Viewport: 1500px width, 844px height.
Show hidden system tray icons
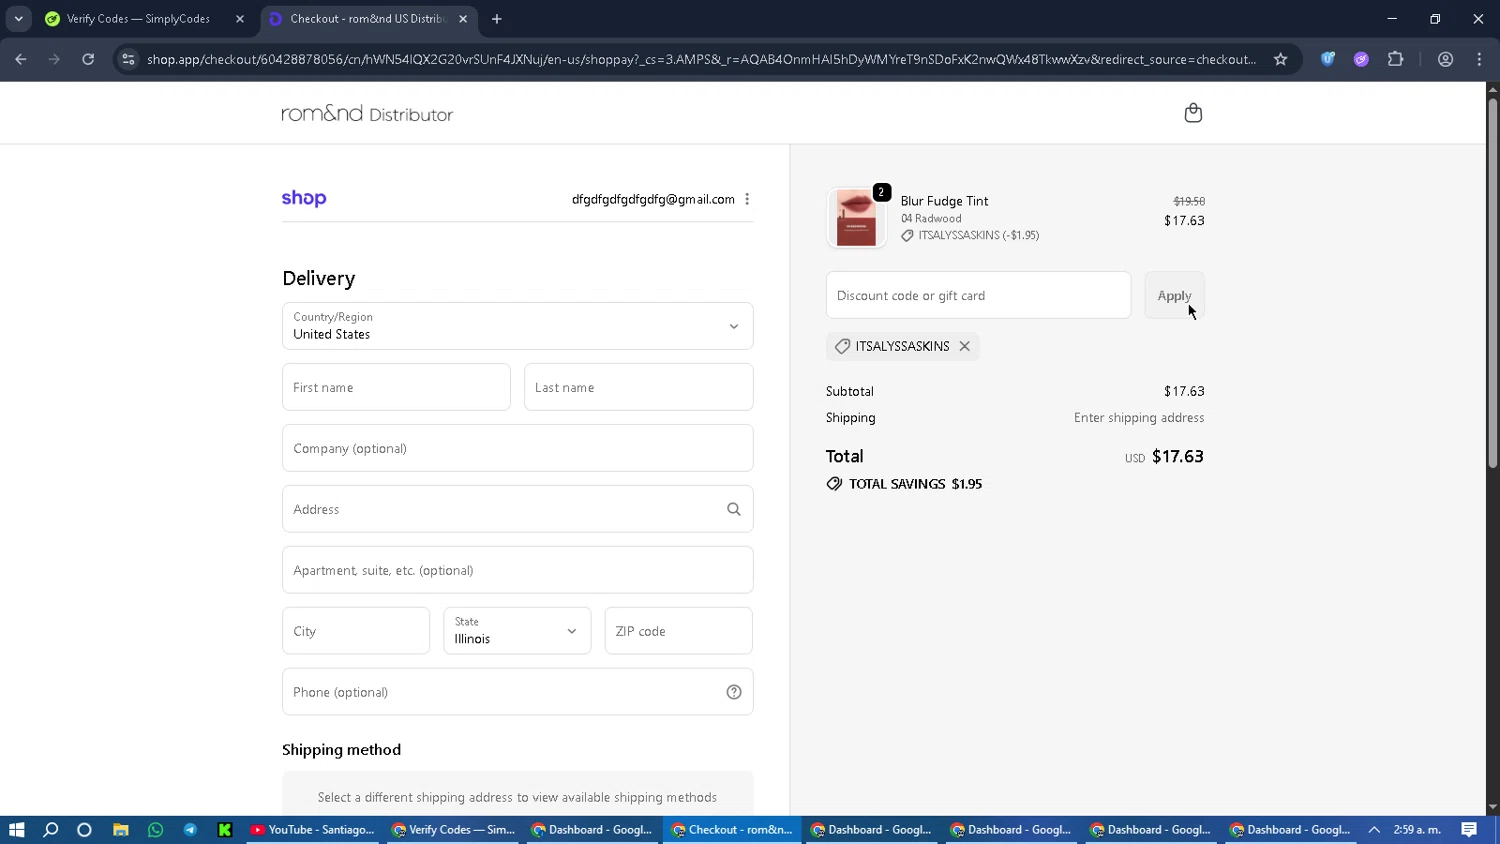coord(1374,829)
